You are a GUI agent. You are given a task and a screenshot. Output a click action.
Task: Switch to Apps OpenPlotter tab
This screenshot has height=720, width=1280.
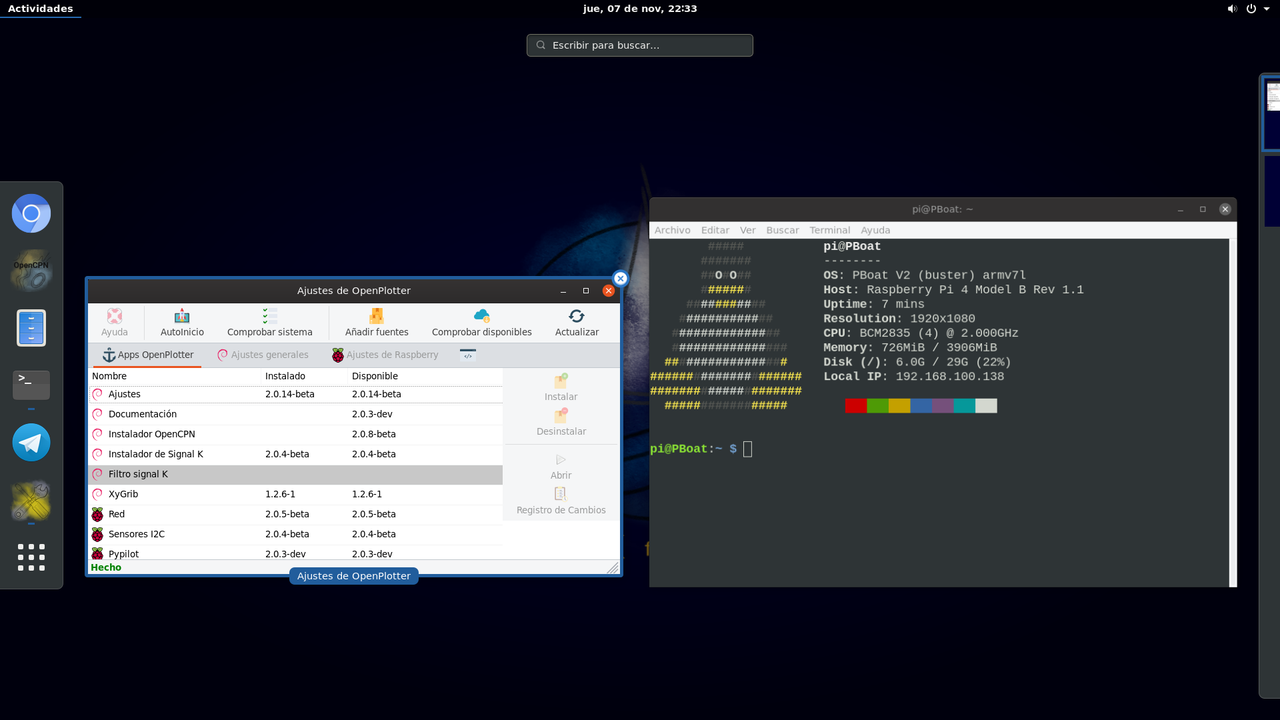(x=148, y=355)
